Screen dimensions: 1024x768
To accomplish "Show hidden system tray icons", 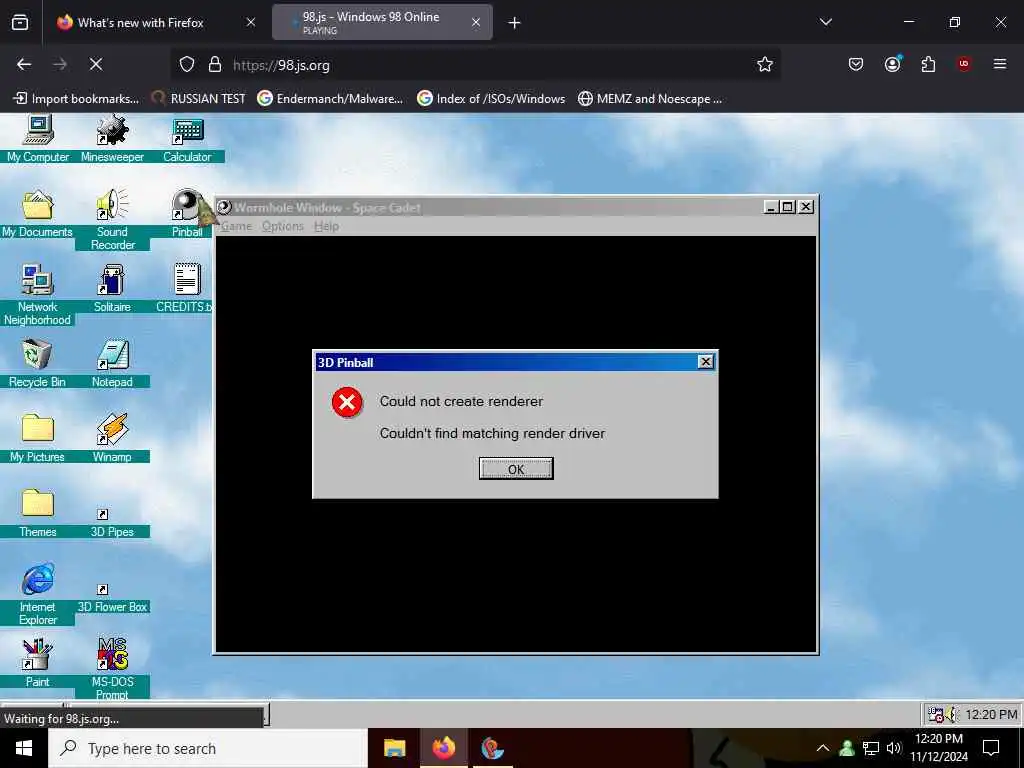I will click(823, 748).
